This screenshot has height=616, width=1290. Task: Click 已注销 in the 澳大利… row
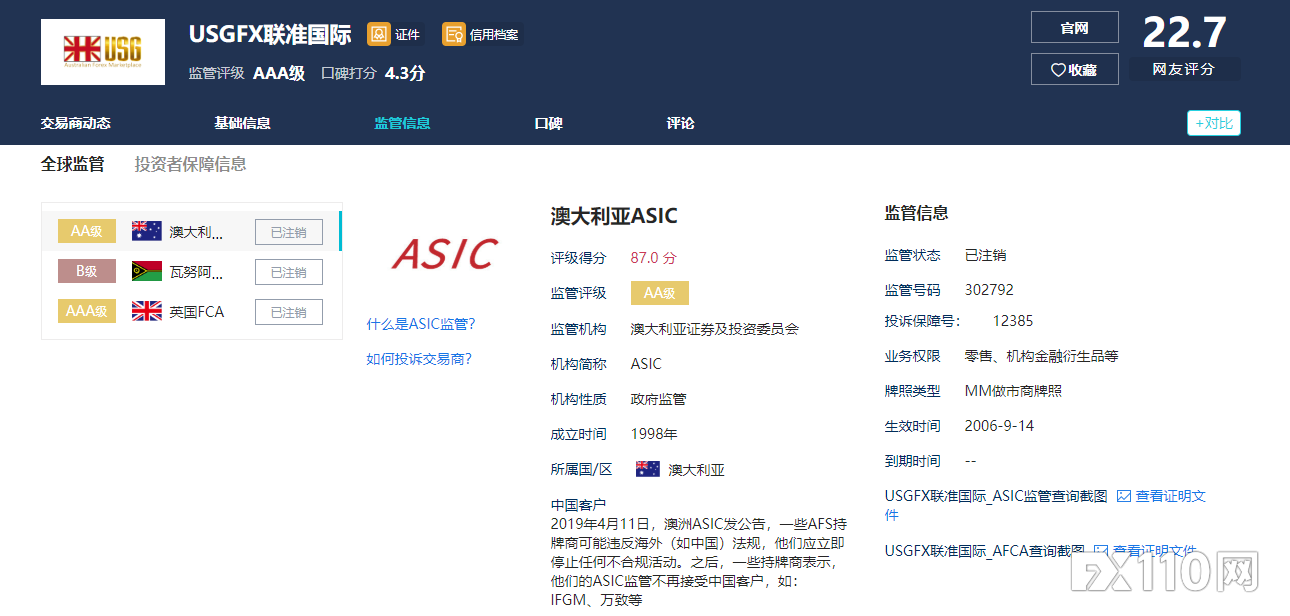click(289, 232)
